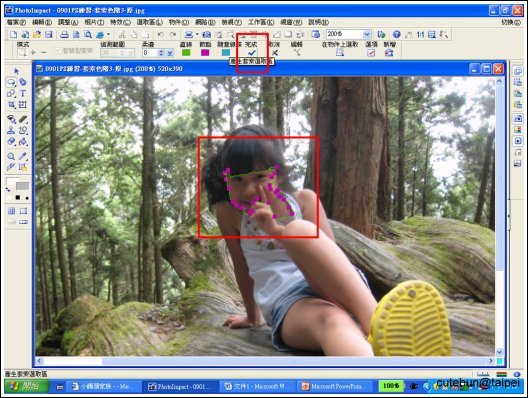Open the dropdown next to soft edge value
The image size is (528, 398).
coord(170,53)
